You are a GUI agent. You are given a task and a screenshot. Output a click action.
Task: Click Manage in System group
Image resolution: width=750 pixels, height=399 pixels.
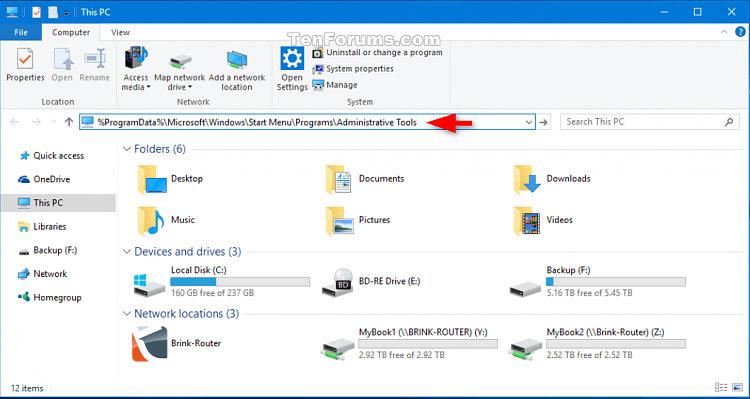(335, 85)
